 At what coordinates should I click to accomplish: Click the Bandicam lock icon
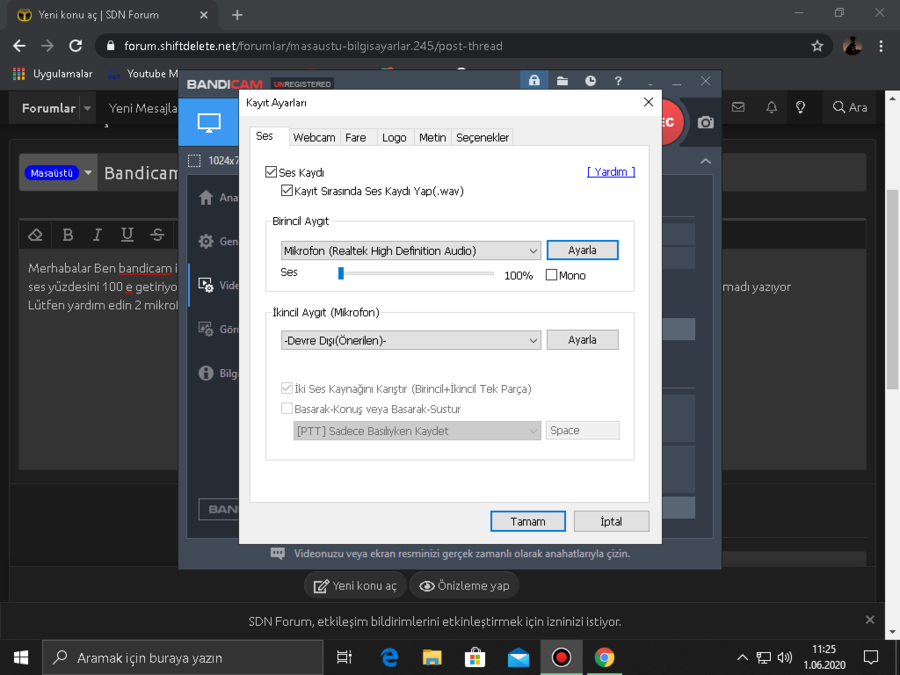tap(534, 80)
